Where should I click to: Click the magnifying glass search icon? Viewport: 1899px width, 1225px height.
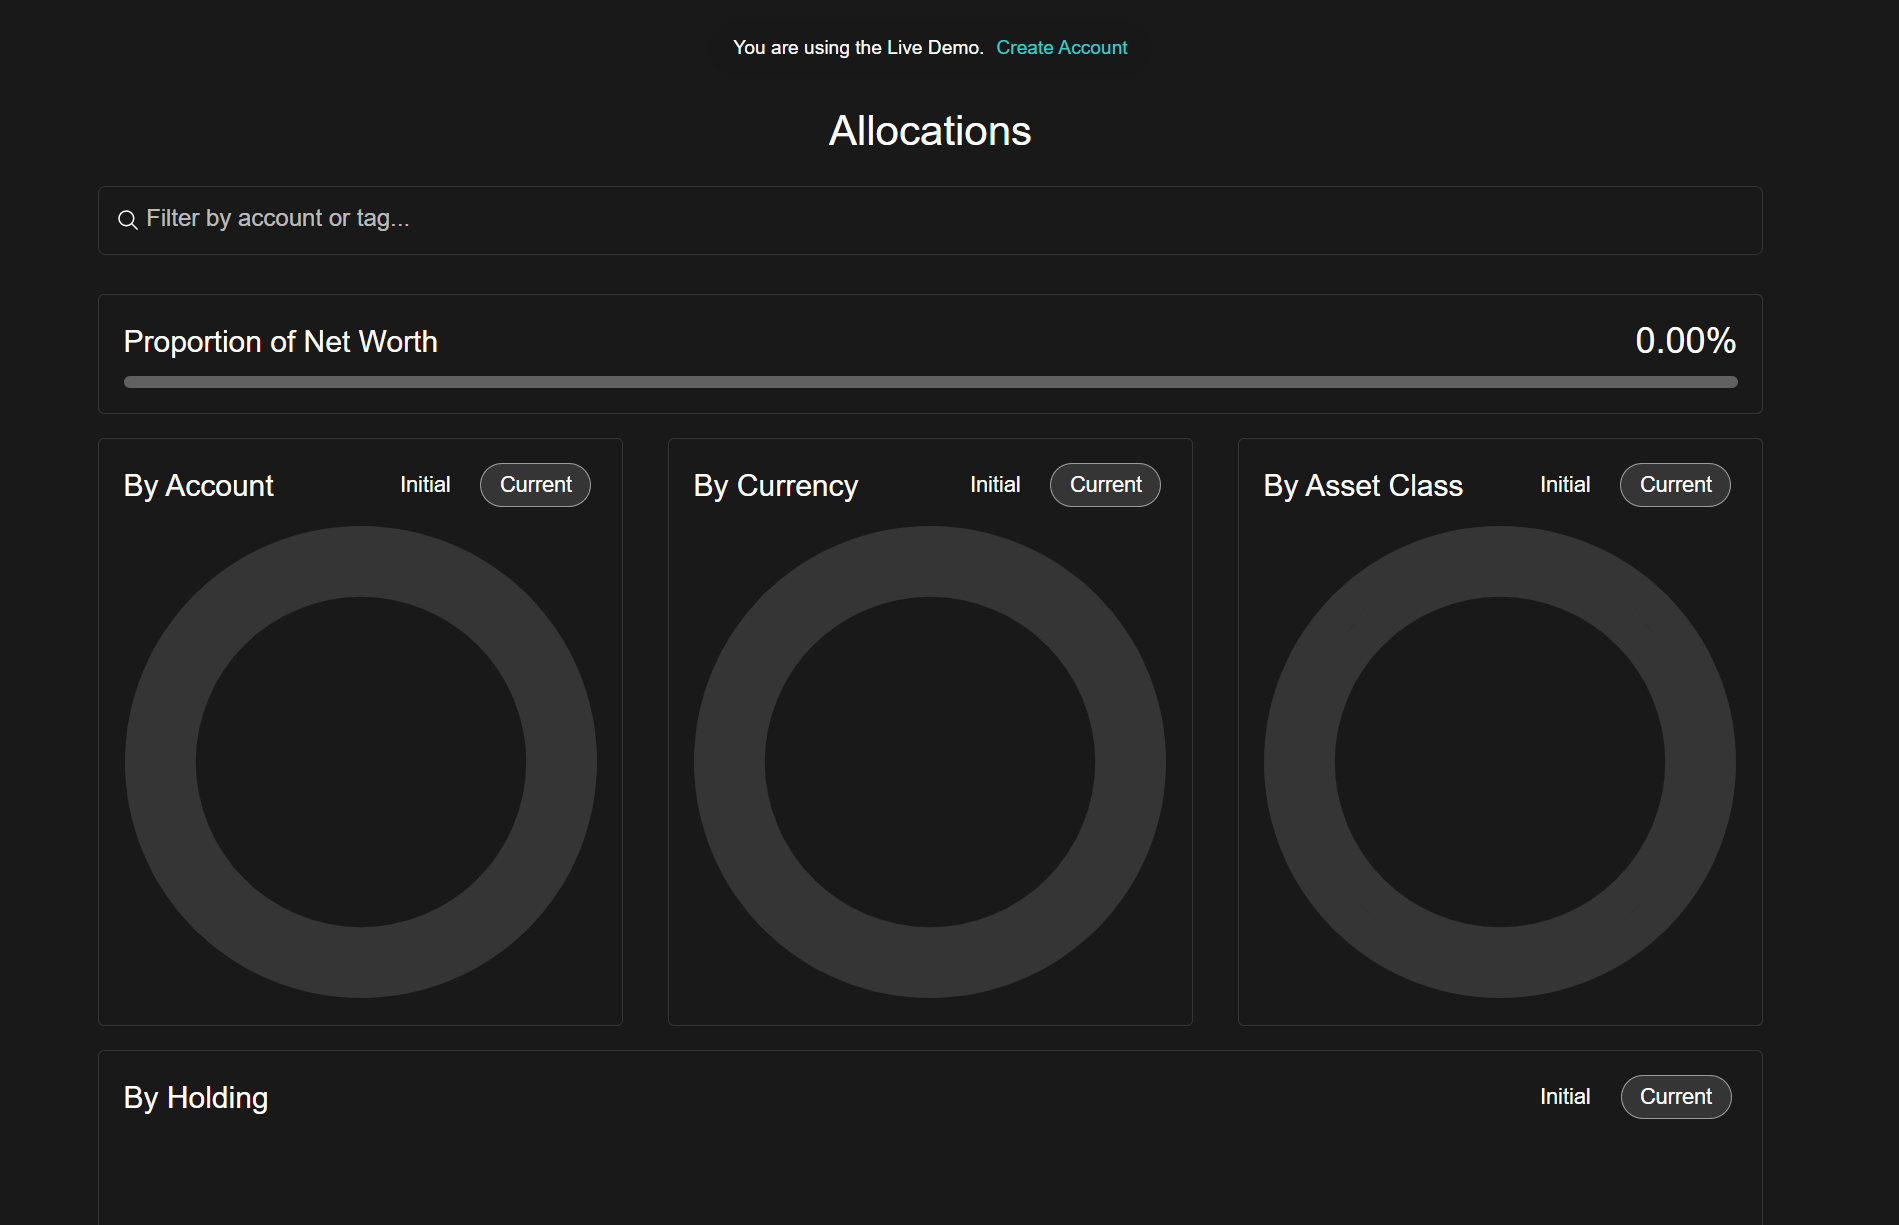128,219
